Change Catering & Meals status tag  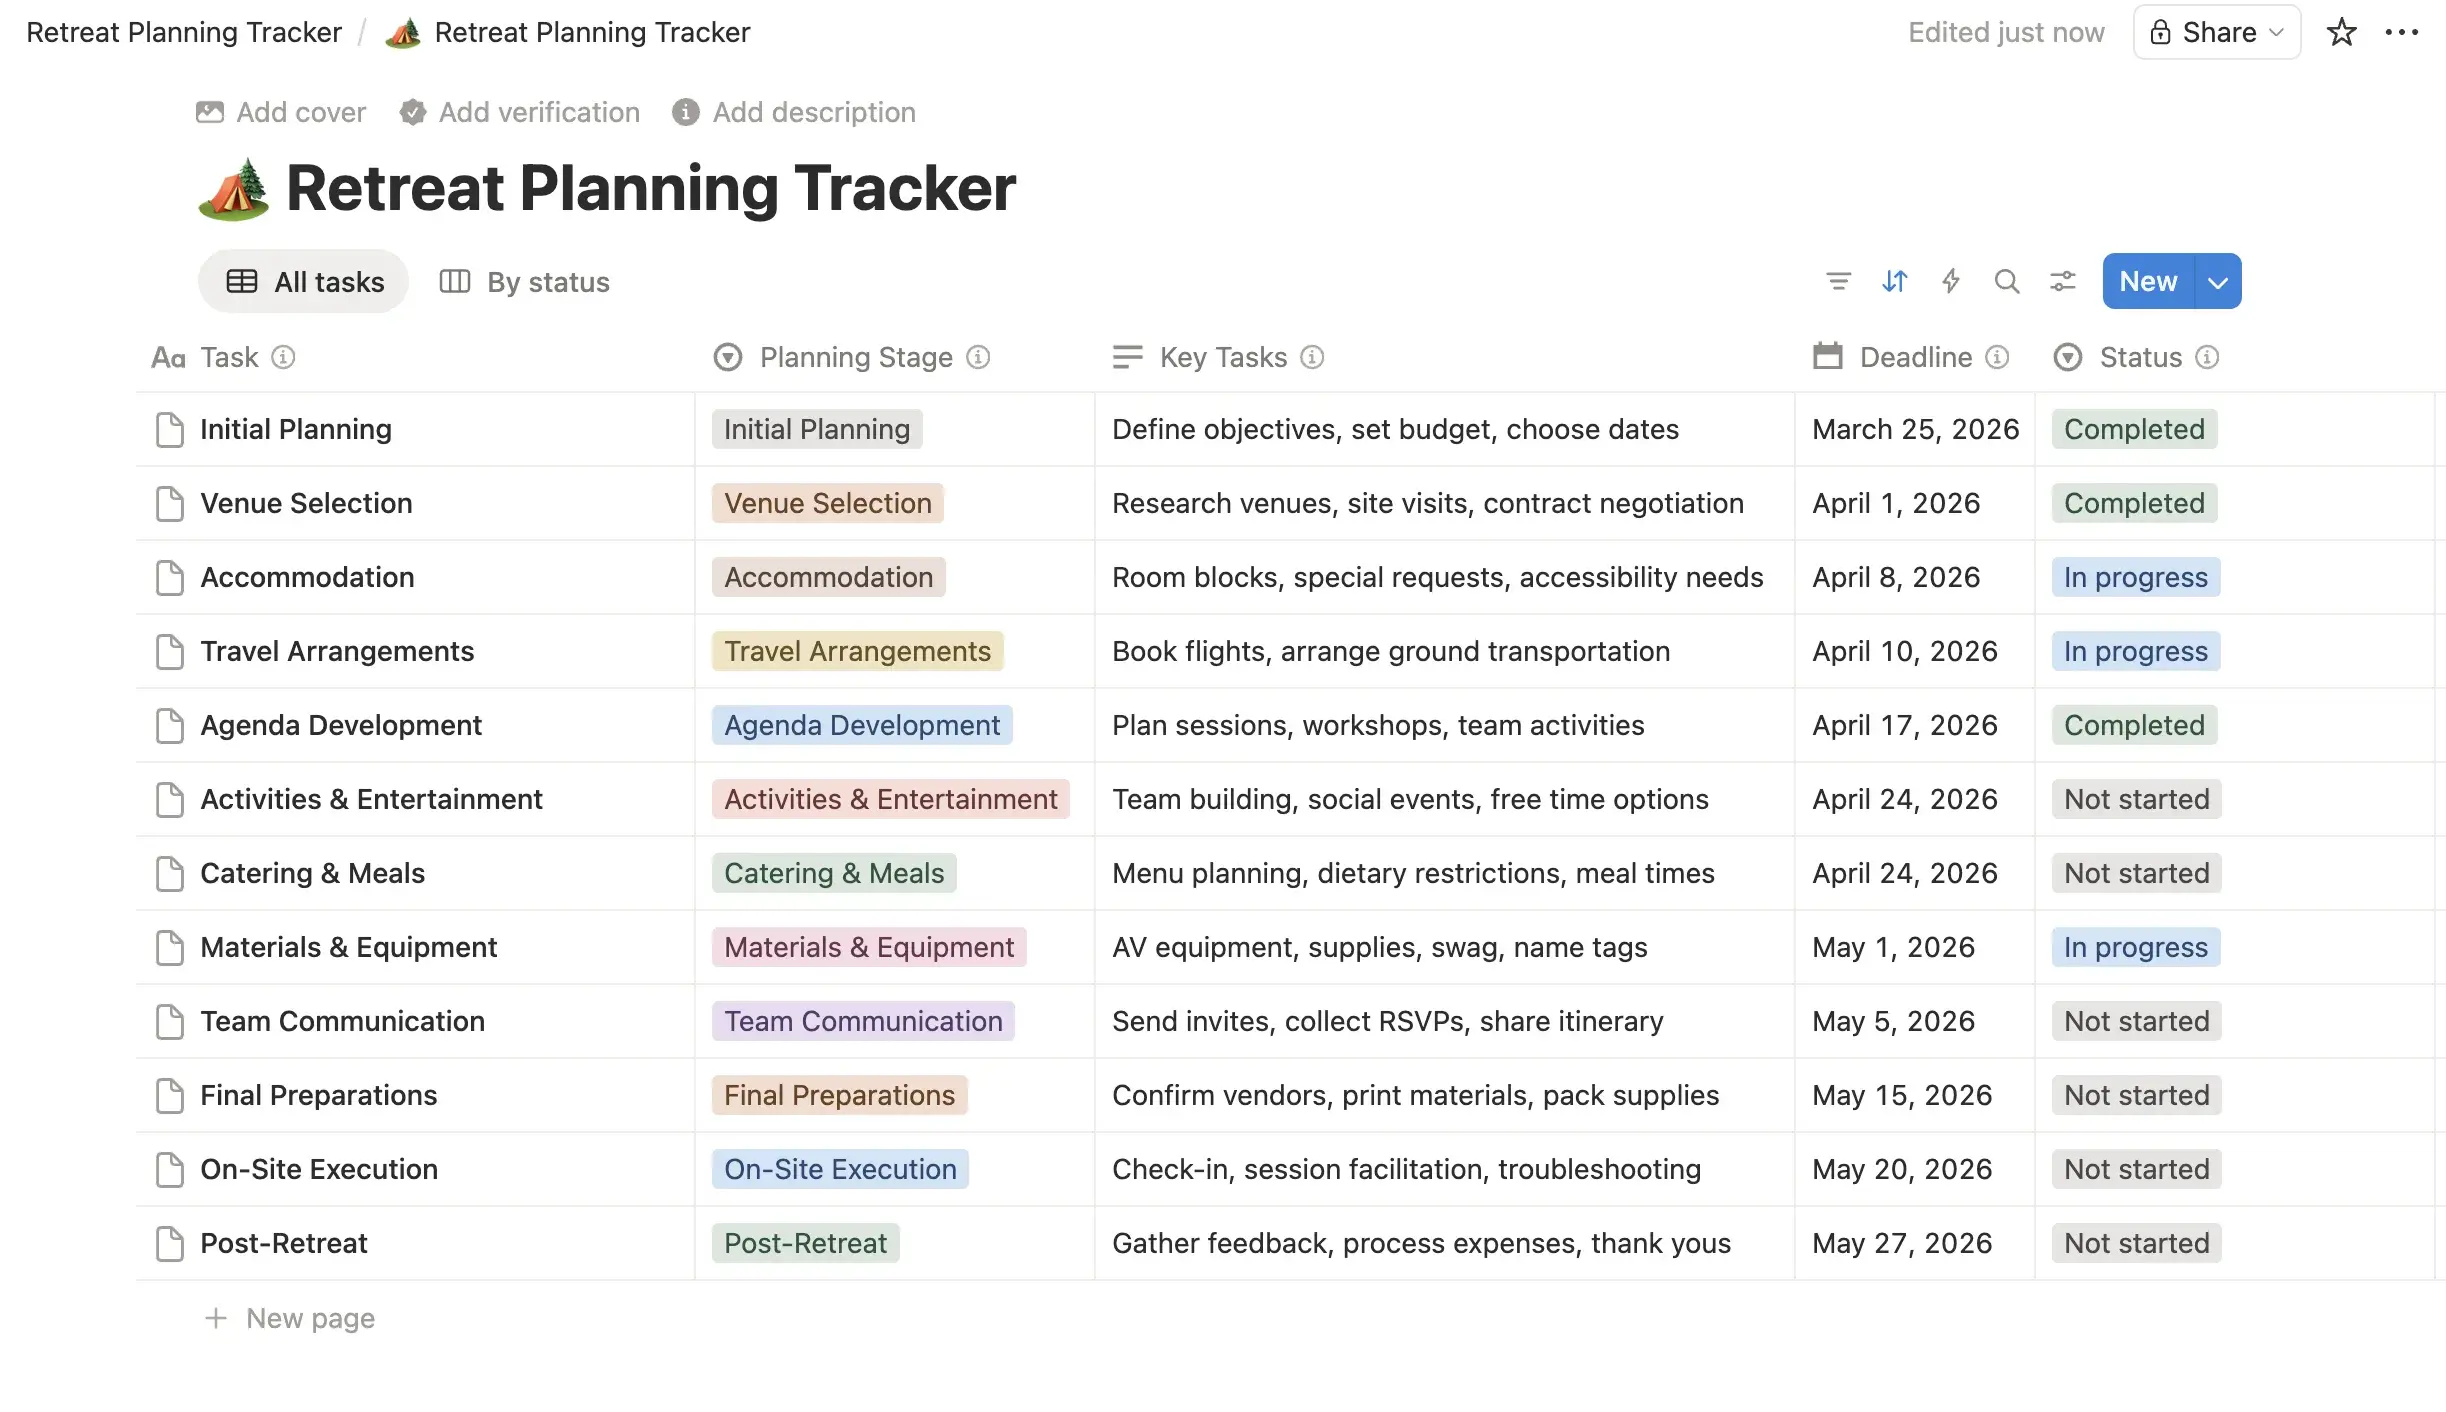pos(2135,873)
